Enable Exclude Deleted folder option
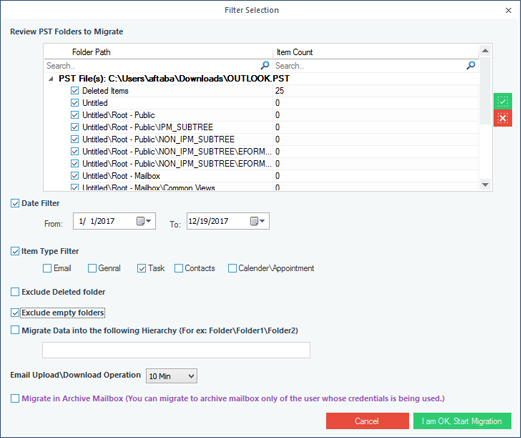 click(x=15, y=292)
